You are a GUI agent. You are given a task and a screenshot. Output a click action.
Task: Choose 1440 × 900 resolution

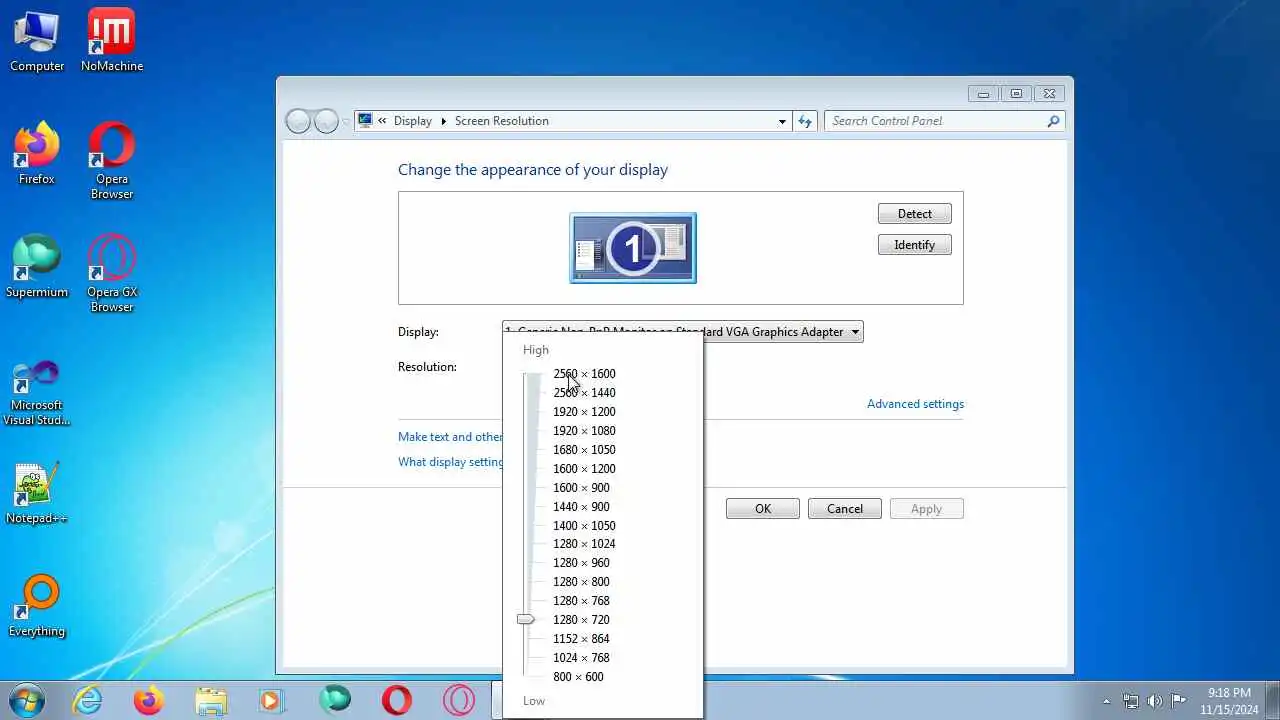coord(581,507)
